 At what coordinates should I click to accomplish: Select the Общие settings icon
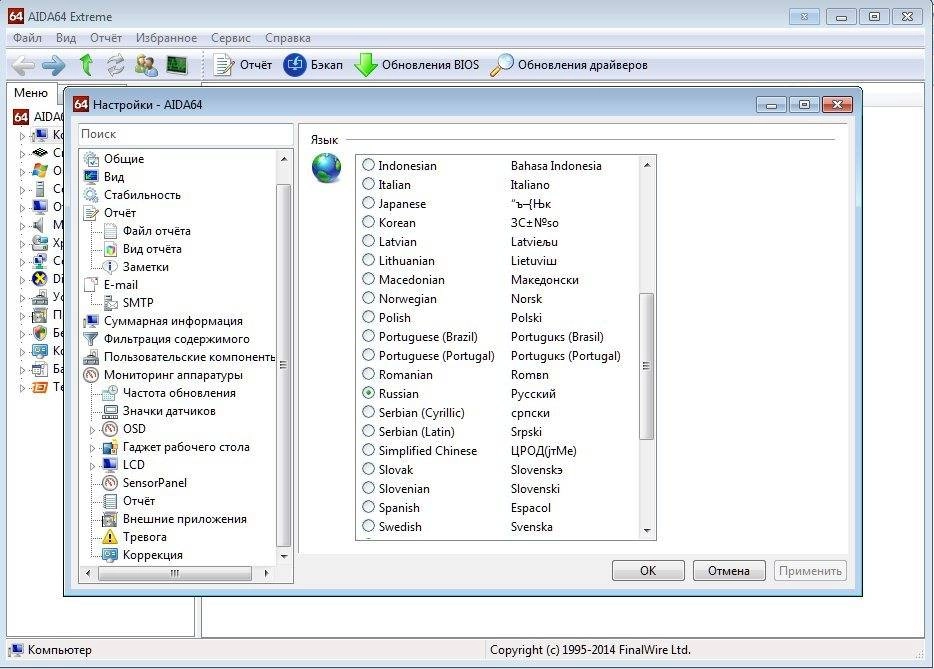coord(91,159)
